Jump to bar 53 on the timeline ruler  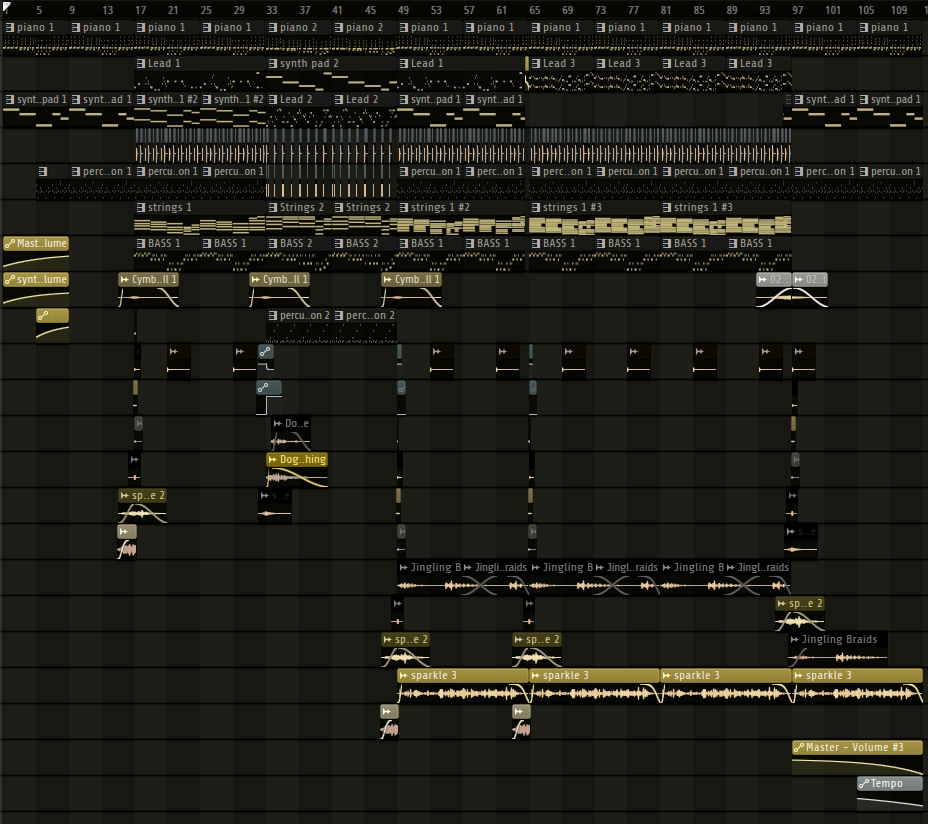click(436, 10)
